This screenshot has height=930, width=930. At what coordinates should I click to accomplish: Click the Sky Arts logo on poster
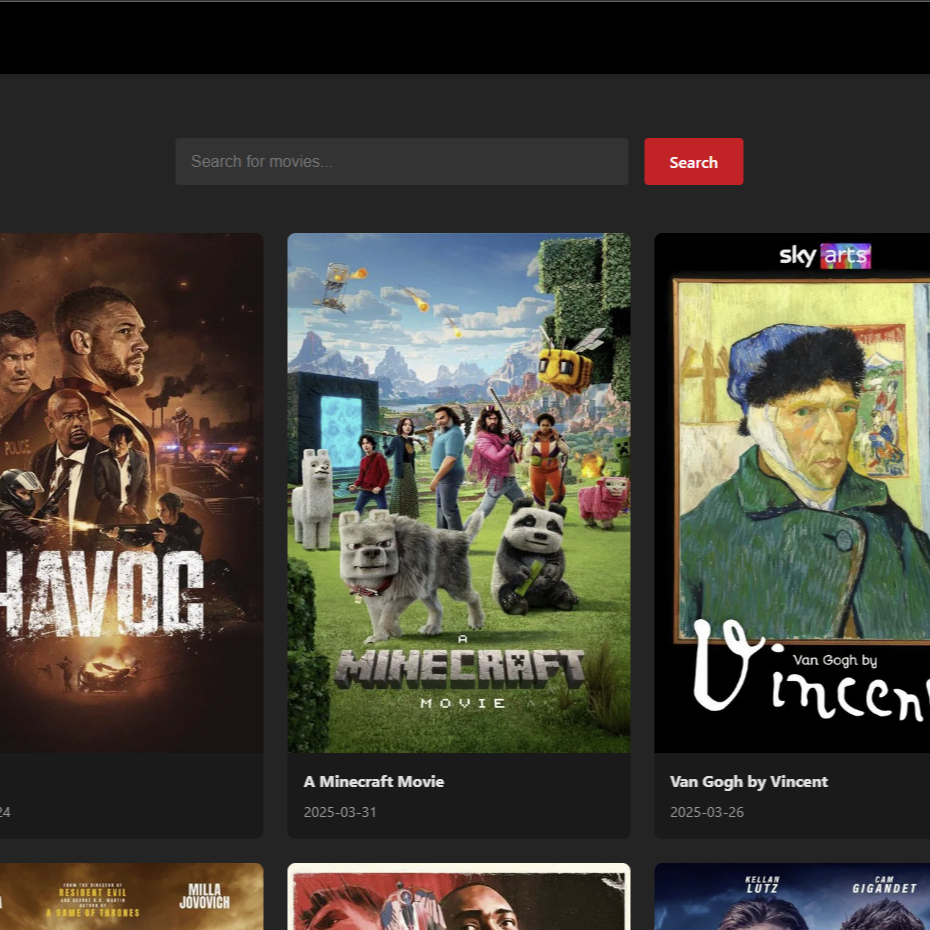pos(824,256)
